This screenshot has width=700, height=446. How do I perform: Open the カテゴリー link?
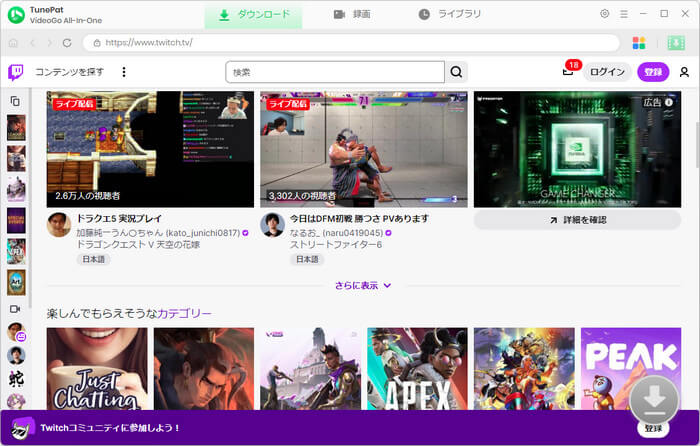pyautogui.click(x=184, y=313)
